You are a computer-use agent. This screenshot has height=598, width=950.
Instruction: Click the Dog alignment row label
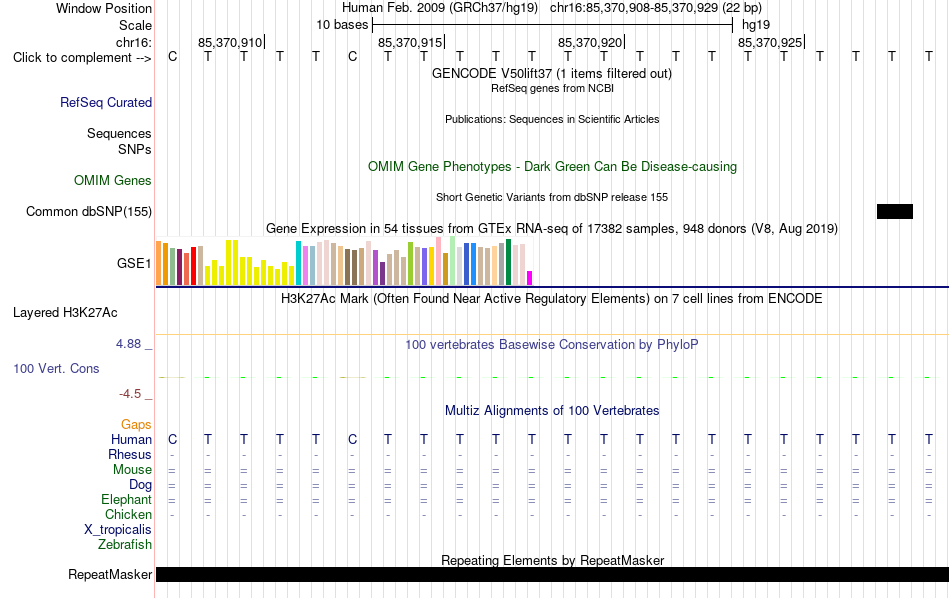point(140,485)
